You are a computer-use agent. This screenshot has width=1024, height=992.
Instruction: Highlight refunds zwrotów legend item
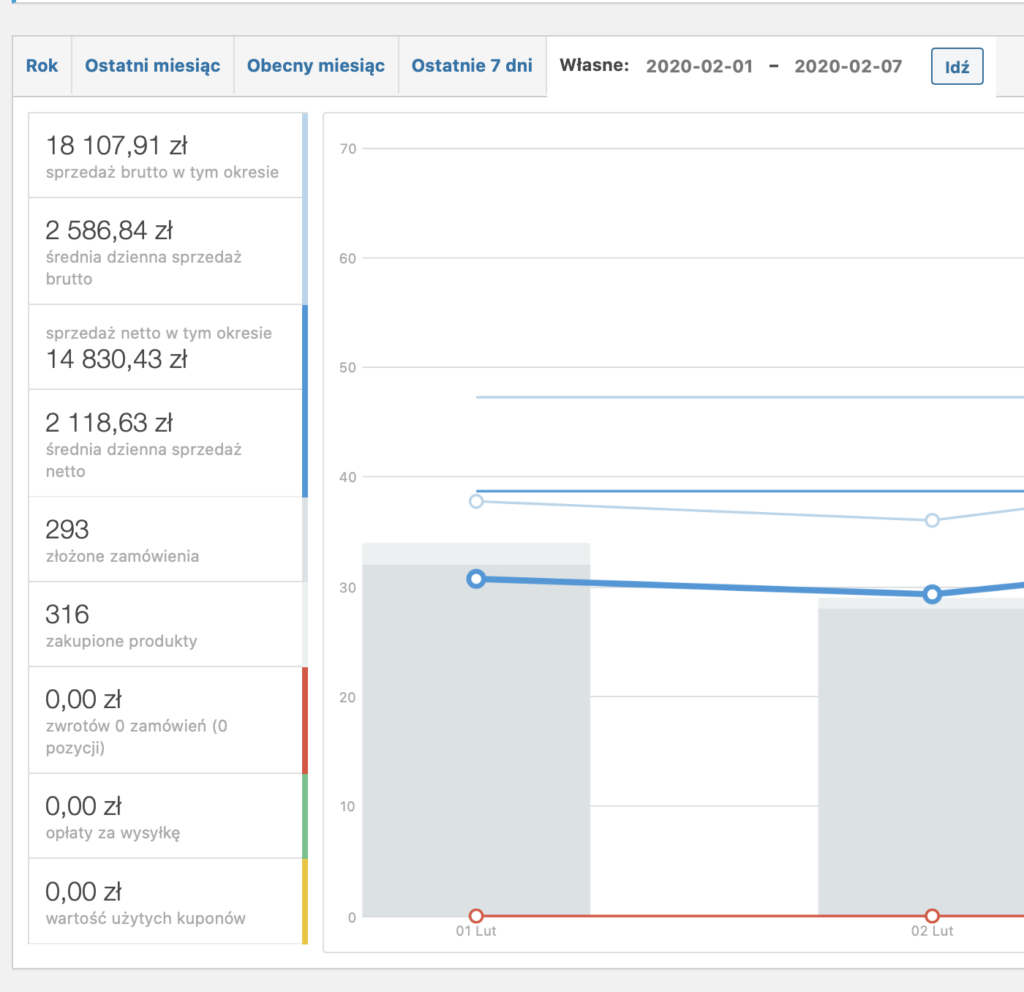pos(168,720)
